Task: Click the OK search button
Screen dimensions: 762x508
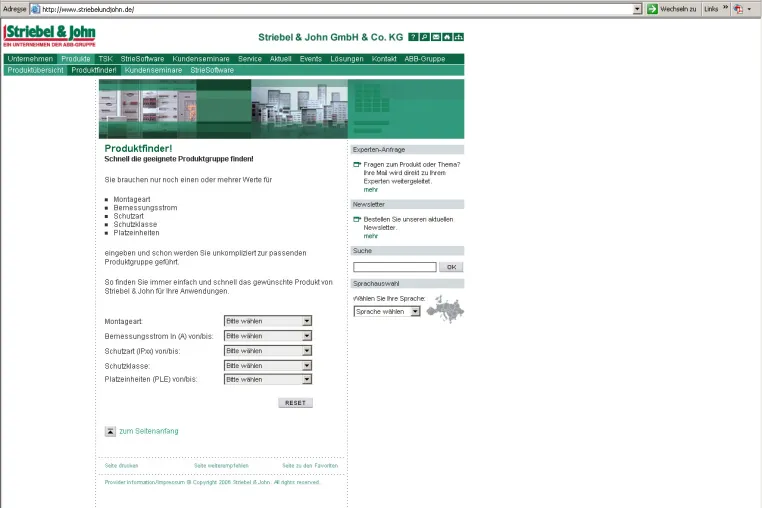Action: (451, 267)
